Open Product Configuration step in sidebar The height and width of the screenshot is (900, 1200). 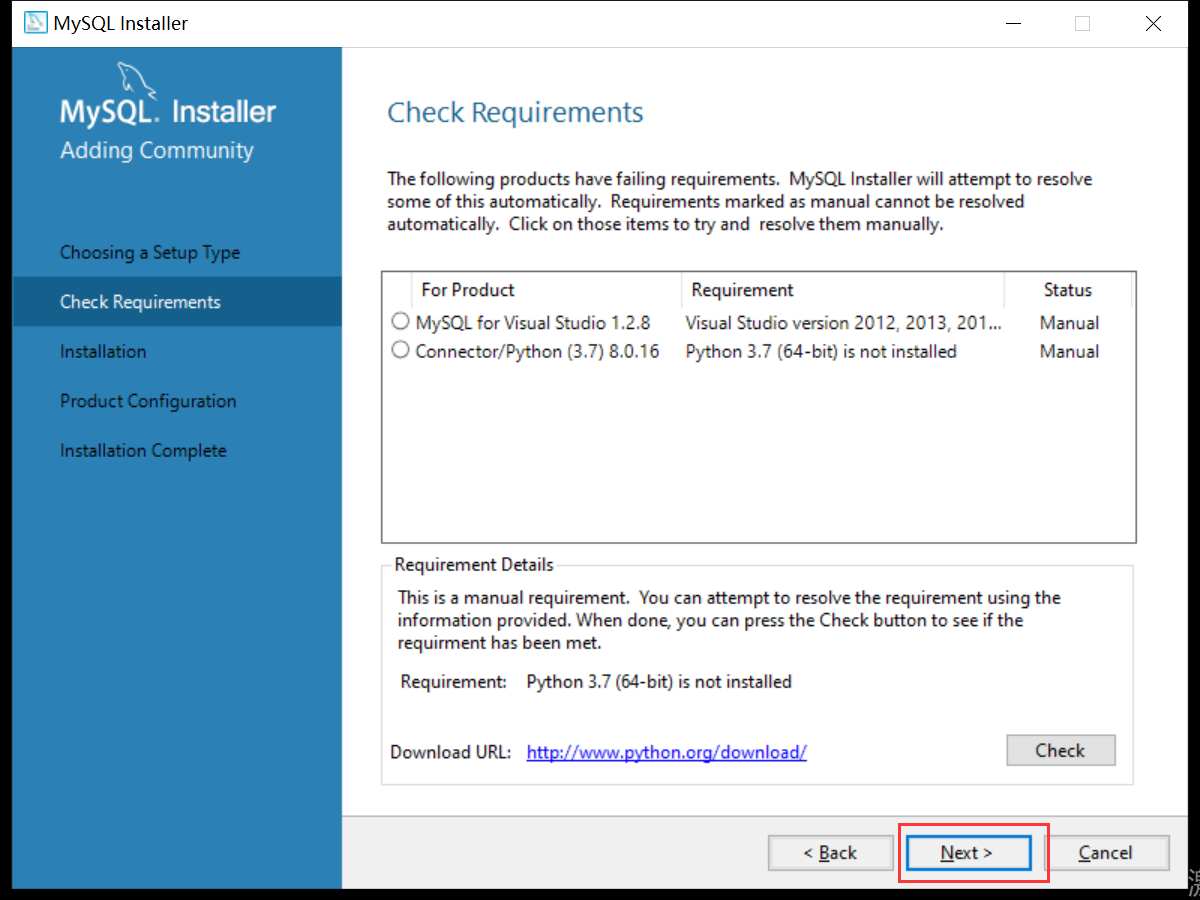click(x=148, y=401)
